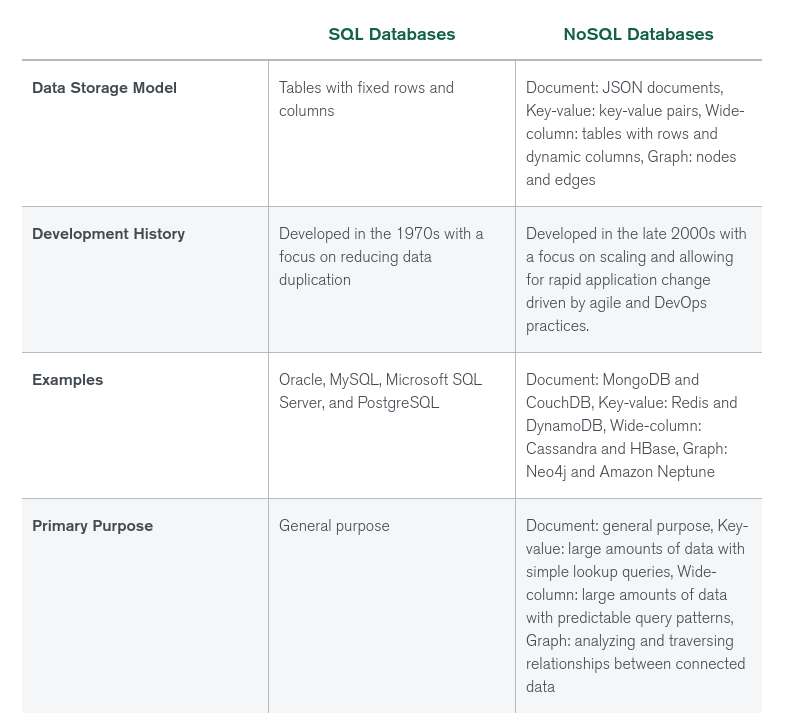Select the Development History row label
The height and width of the screenshot is (713, 785).
109,234
